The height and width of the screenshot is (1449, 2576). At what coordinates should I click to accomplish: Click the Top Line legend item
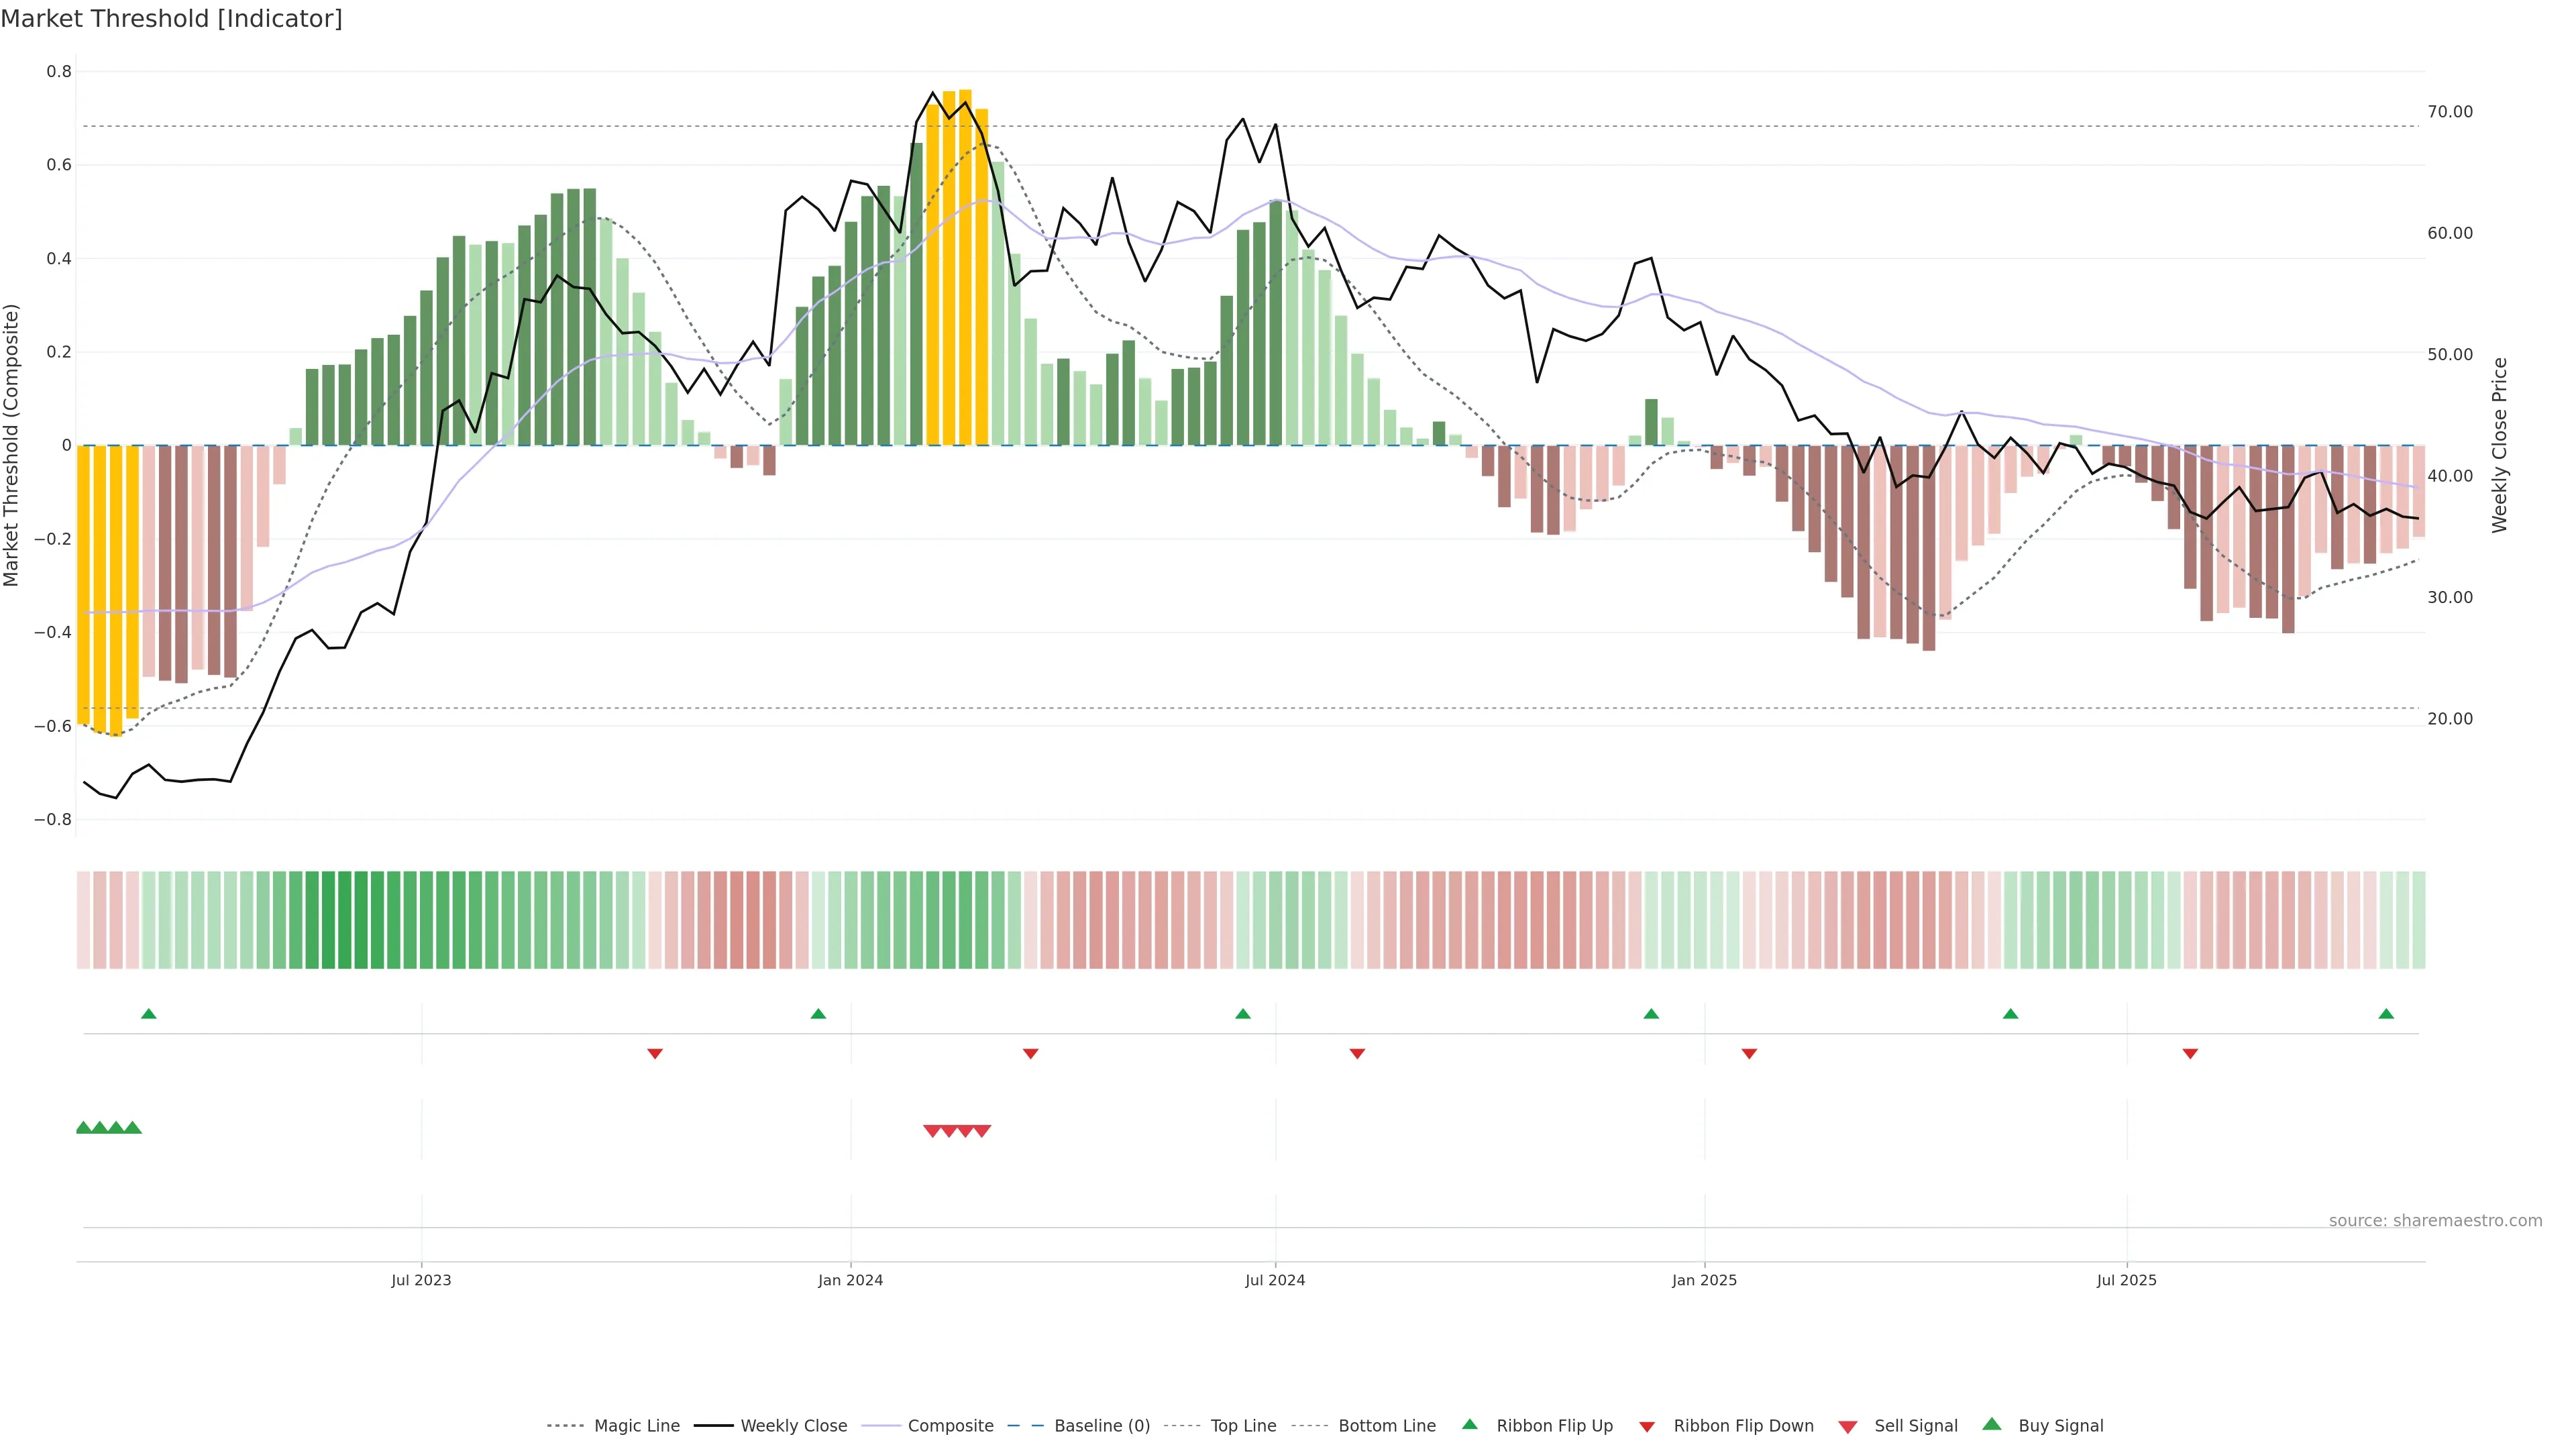click(x=1243, y=1426)
